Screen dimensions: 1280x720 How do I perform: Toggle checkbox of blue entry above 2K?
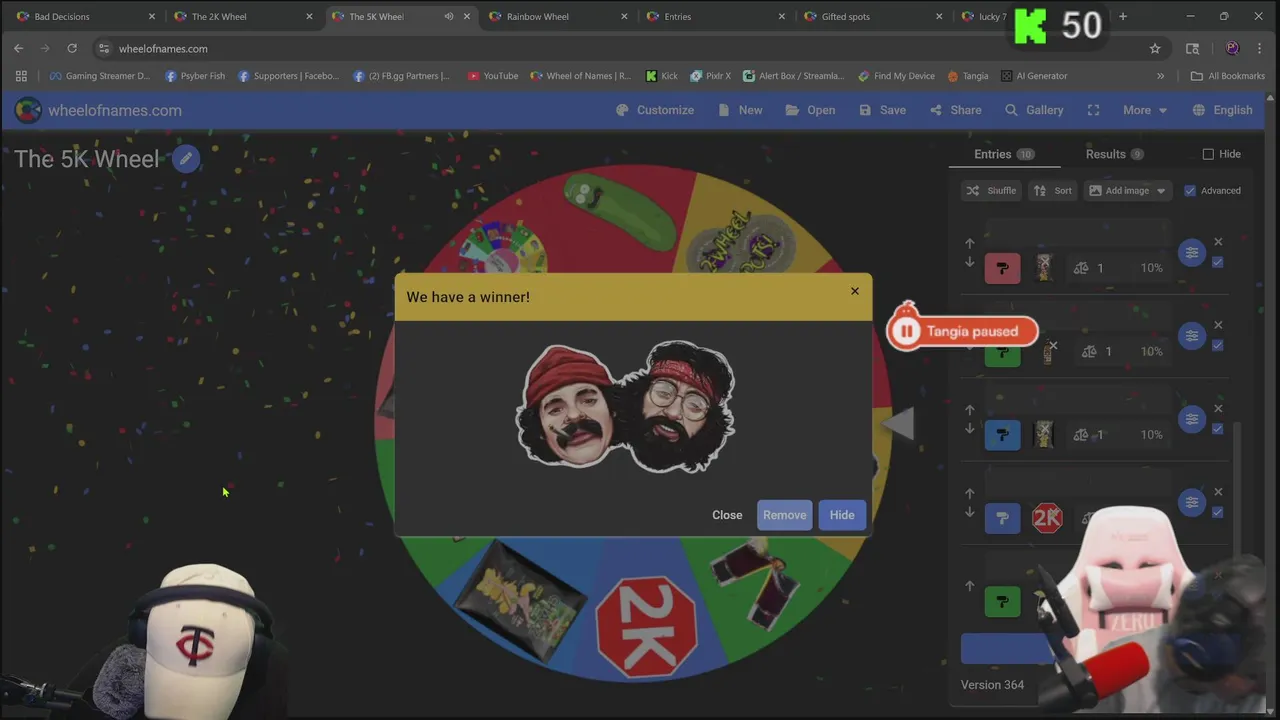point(1217,429)
